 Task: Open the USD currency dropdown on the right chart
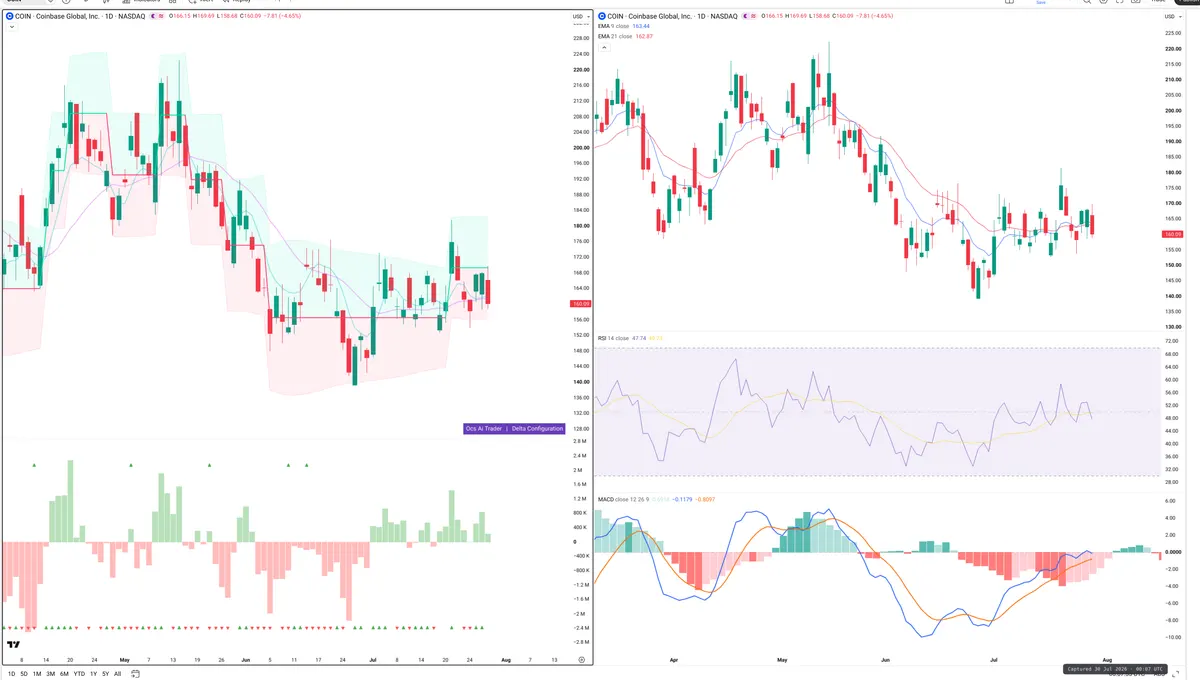(x=1172, y=17)
